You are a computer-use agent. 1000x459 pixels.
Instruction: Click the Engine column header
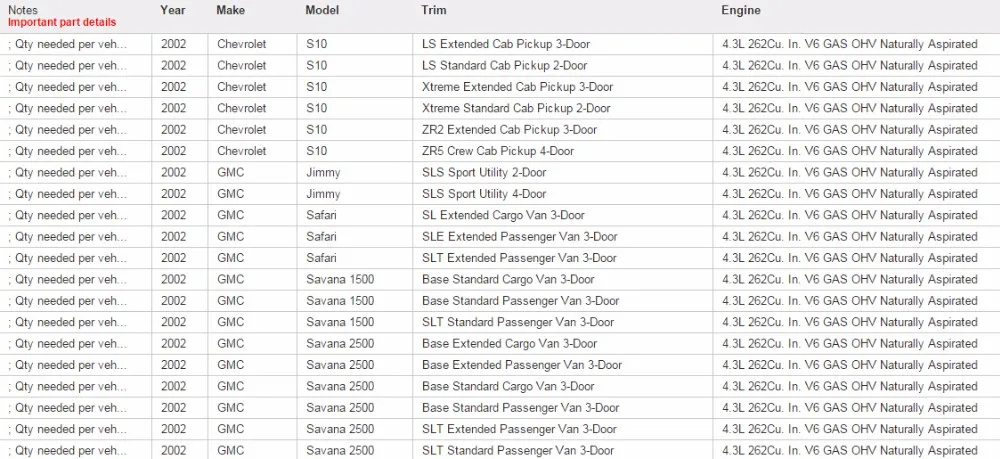click(740, 10)
